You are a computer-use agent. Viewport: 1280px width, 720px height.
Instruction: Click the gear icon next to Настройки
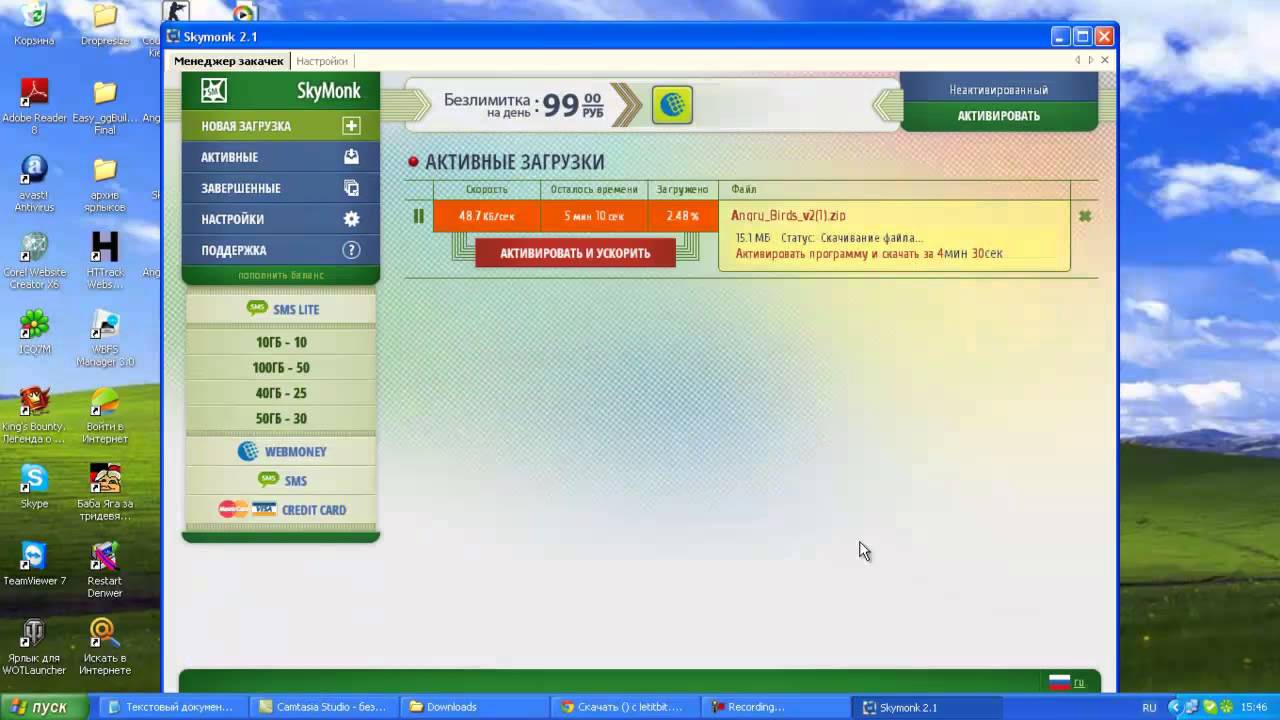coord(351,219)
